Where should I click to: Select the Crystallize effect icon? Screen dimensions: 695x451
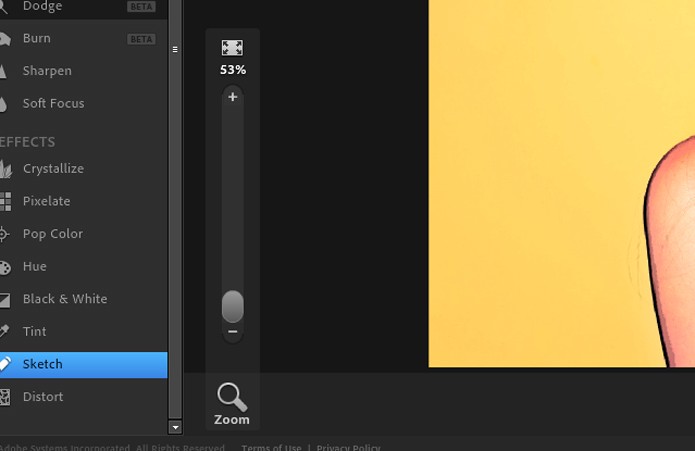(5, 169)
